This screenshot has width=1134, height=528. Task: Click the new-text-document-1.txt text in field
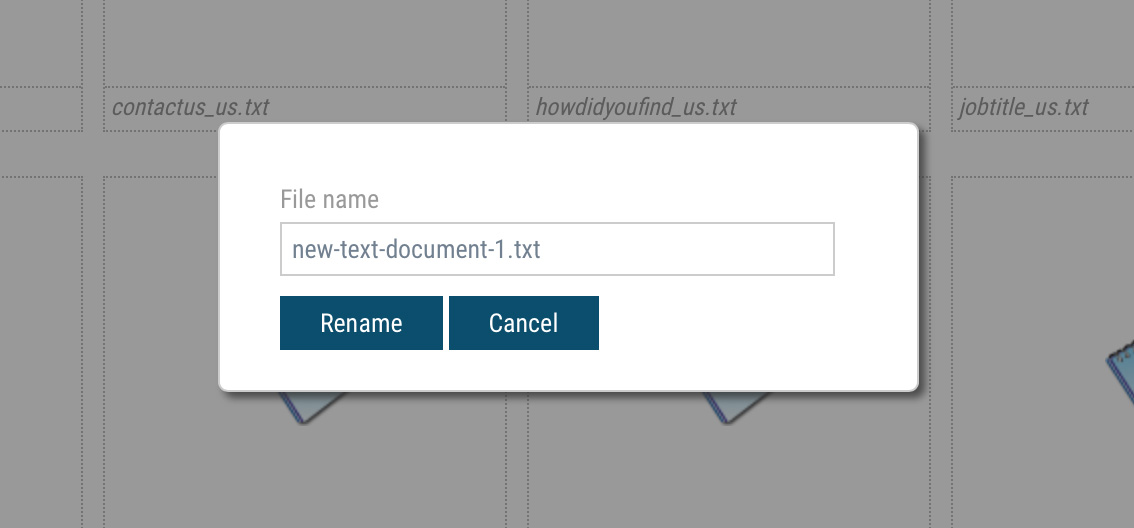click(x=416, y=249)
